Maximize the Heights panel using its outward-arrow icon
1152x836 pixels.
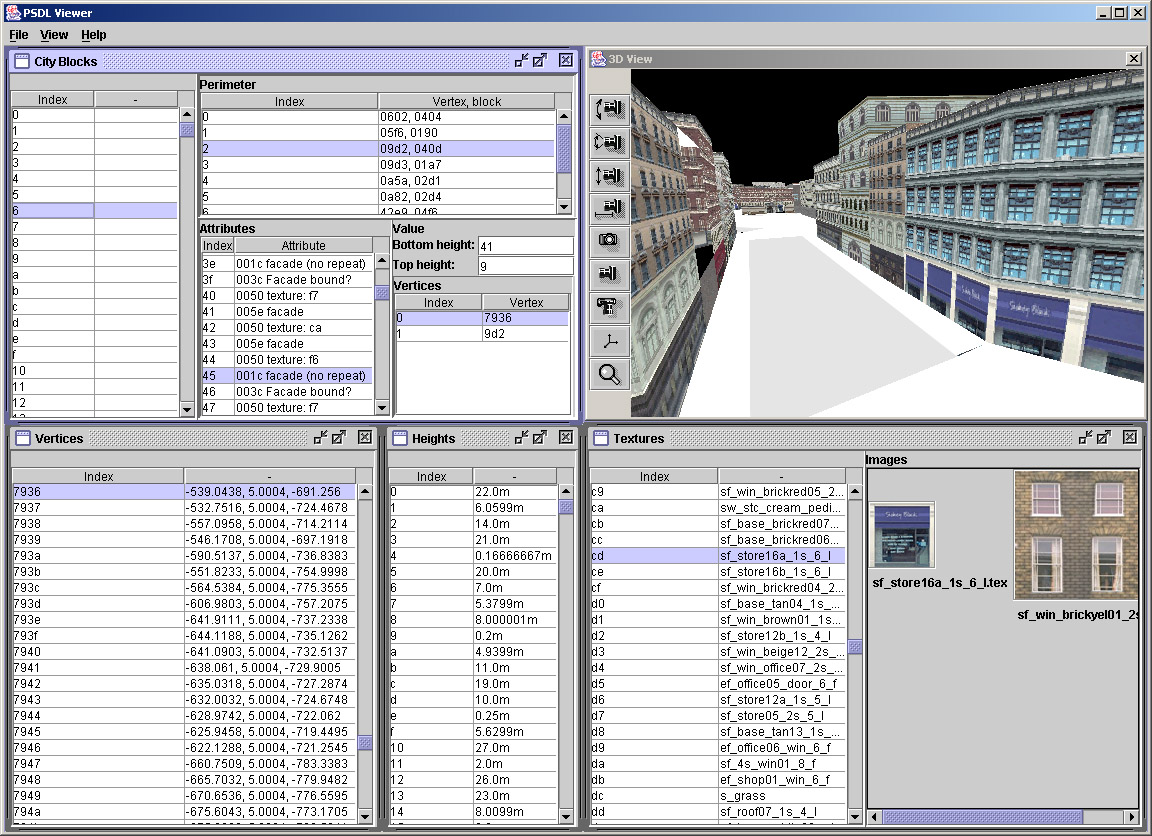pos(540,438)
